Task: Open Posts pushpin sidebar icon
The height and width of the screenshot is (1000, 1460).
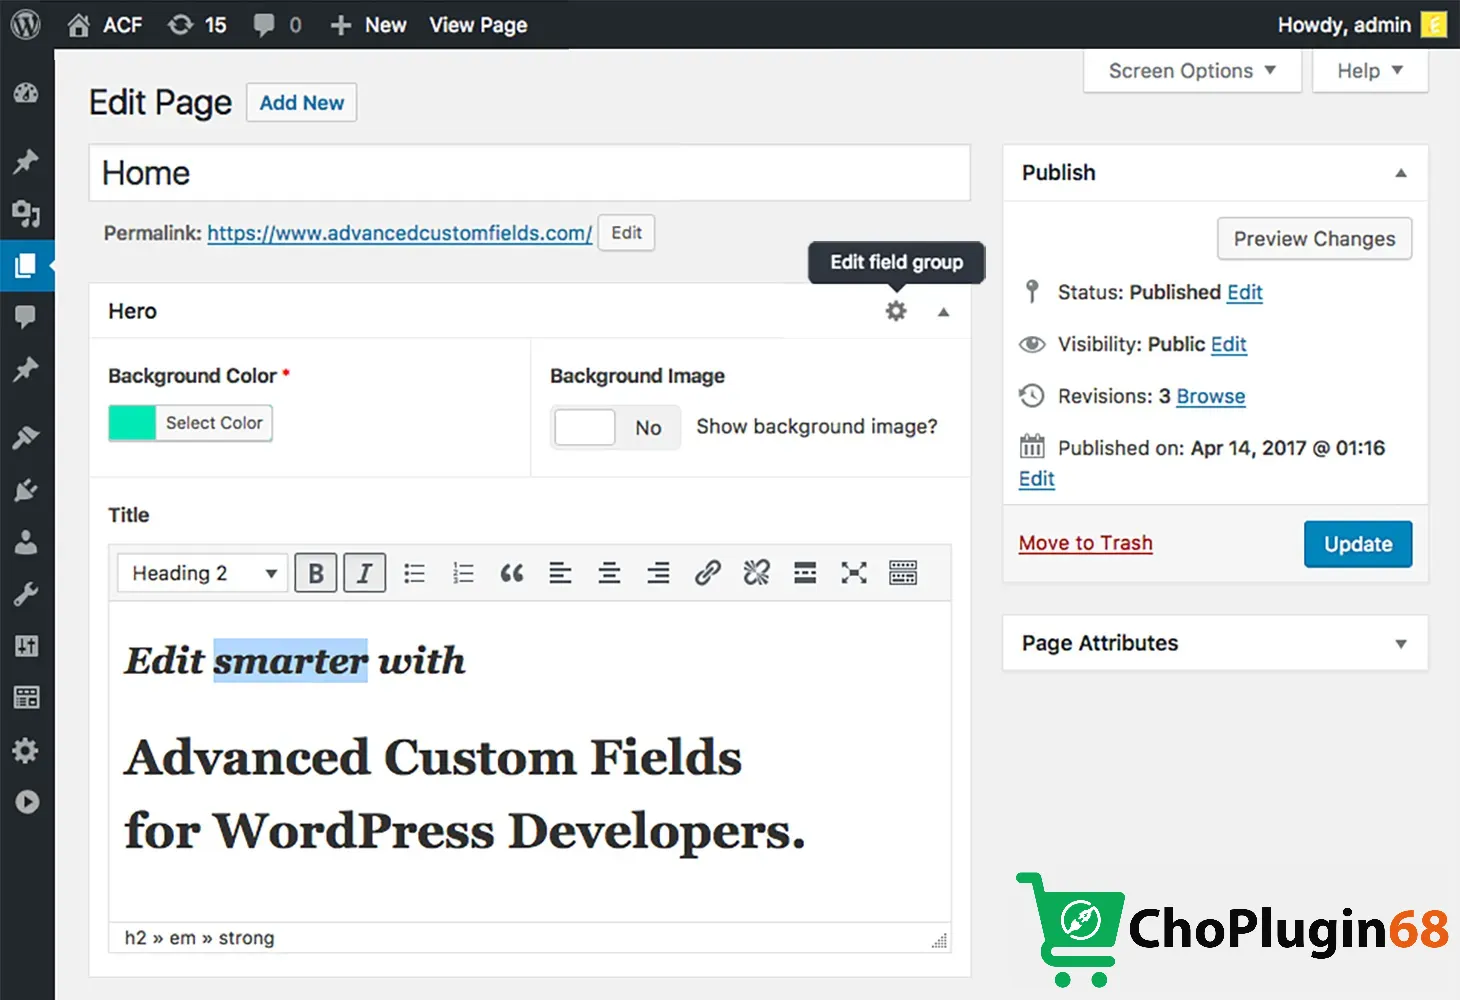Action: click(26, 160)
